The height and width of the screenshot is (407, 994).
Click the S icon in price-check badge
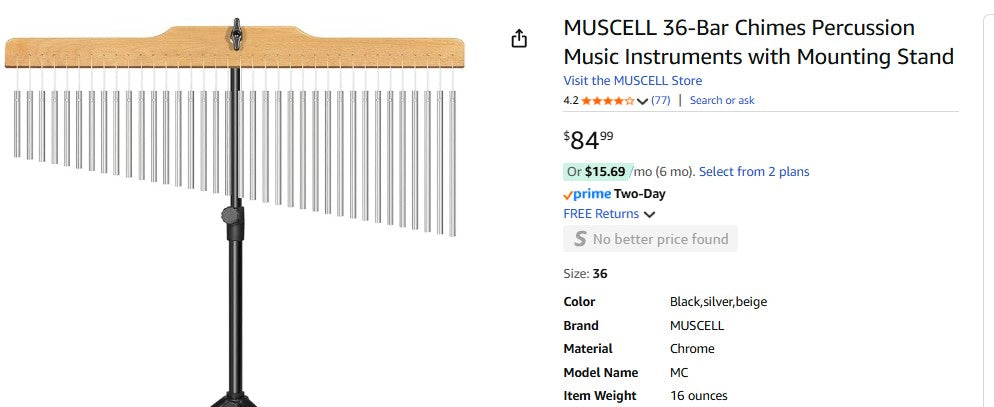(580, 239)
